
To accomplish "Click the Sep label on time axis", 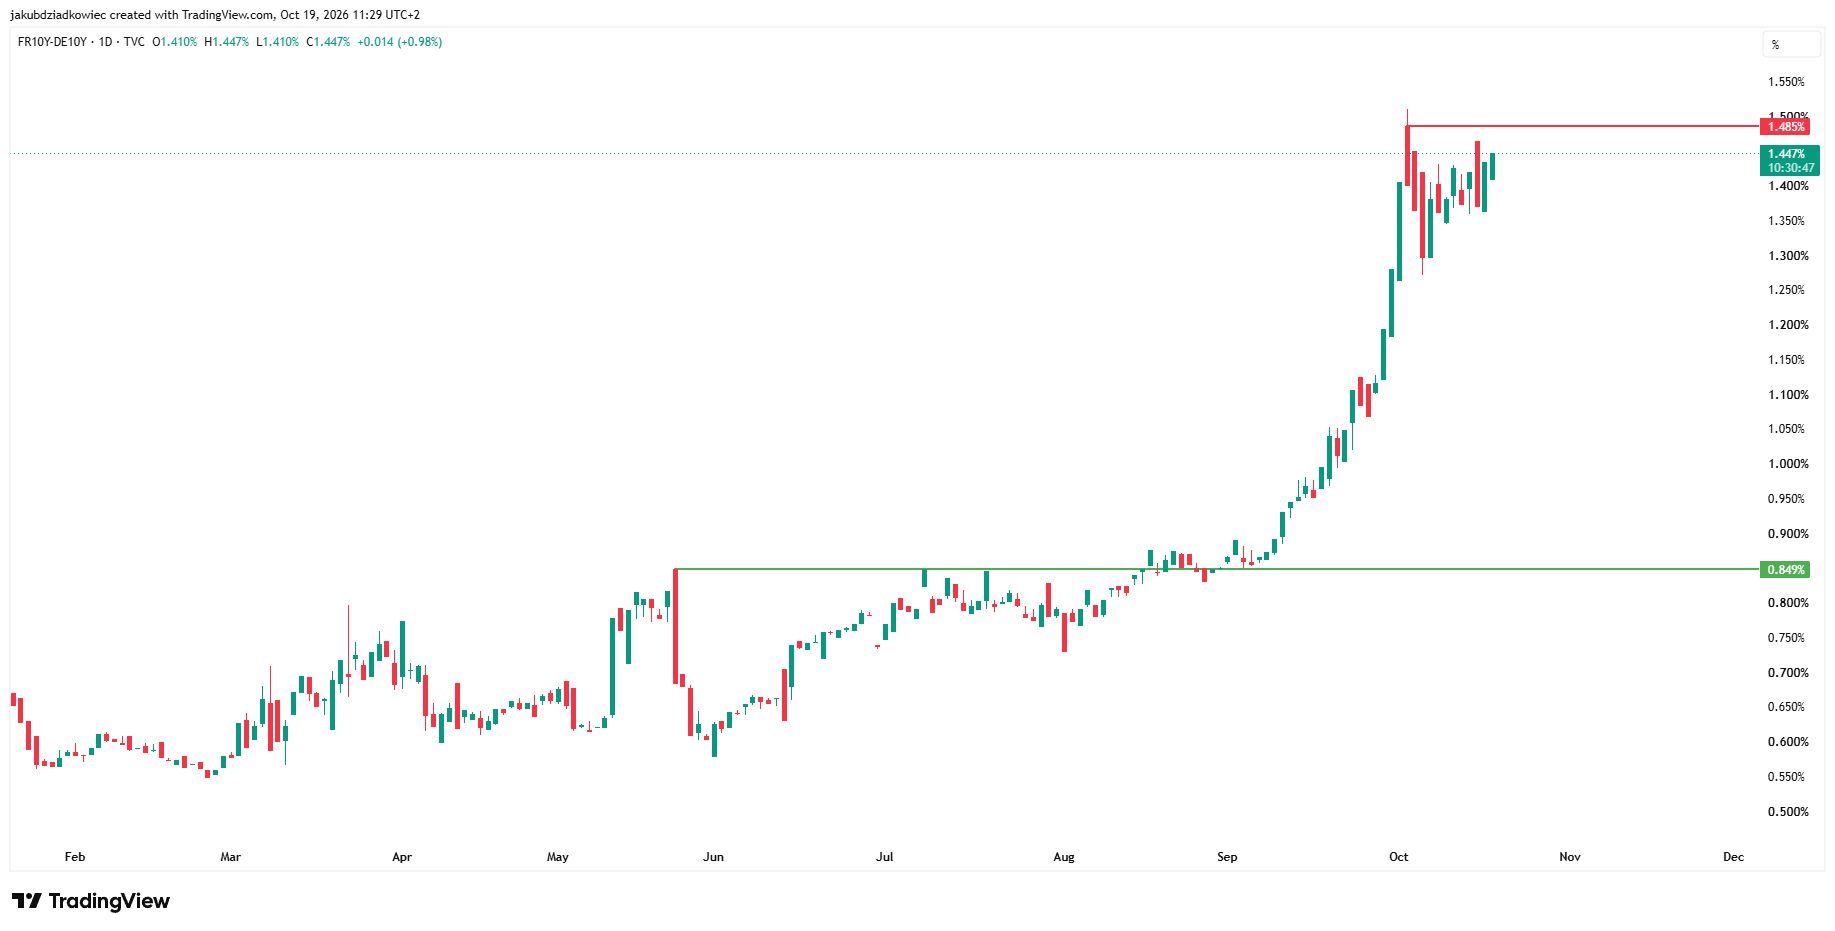I will (x=1227, y=857).
